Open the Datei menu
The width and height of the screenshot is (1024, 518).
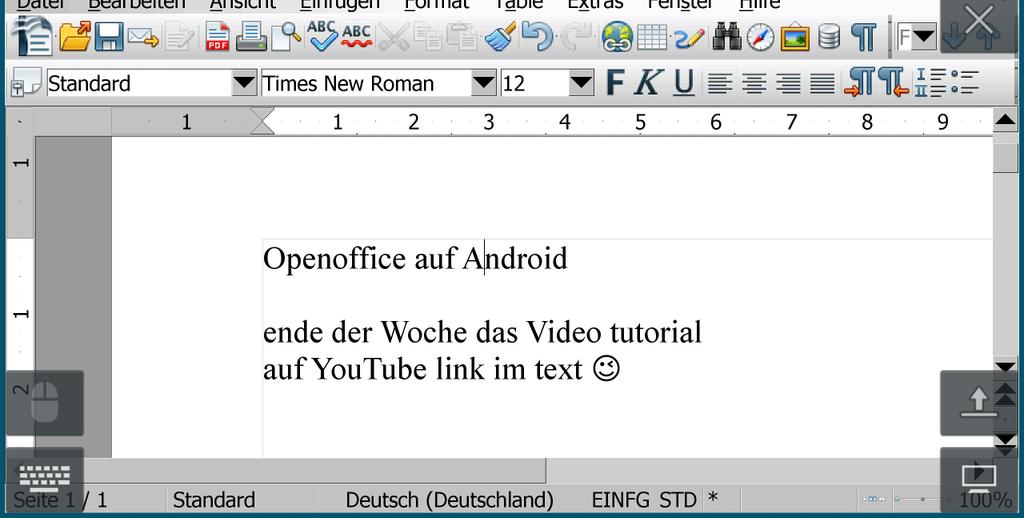click(x=40, y=5)
